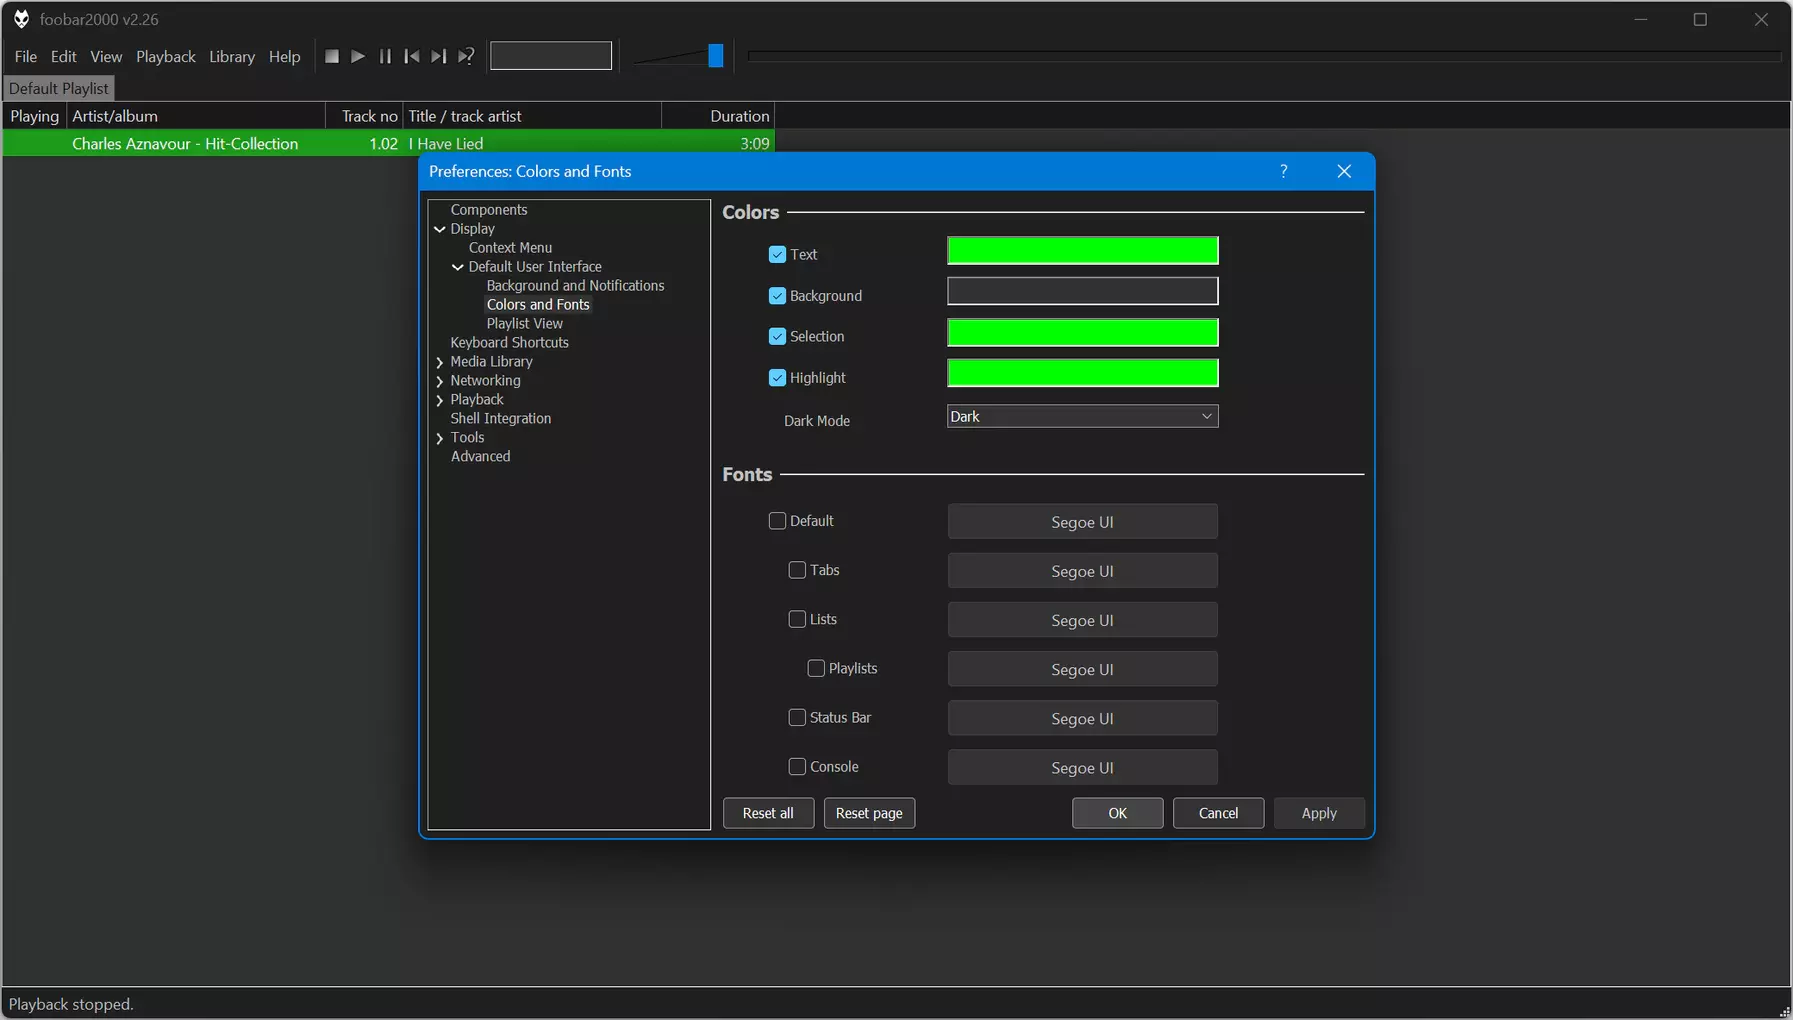Click the random track playback icon
Image resolution: width=1793 pixels, height=1020 pixels.
[x=466, y=57]
